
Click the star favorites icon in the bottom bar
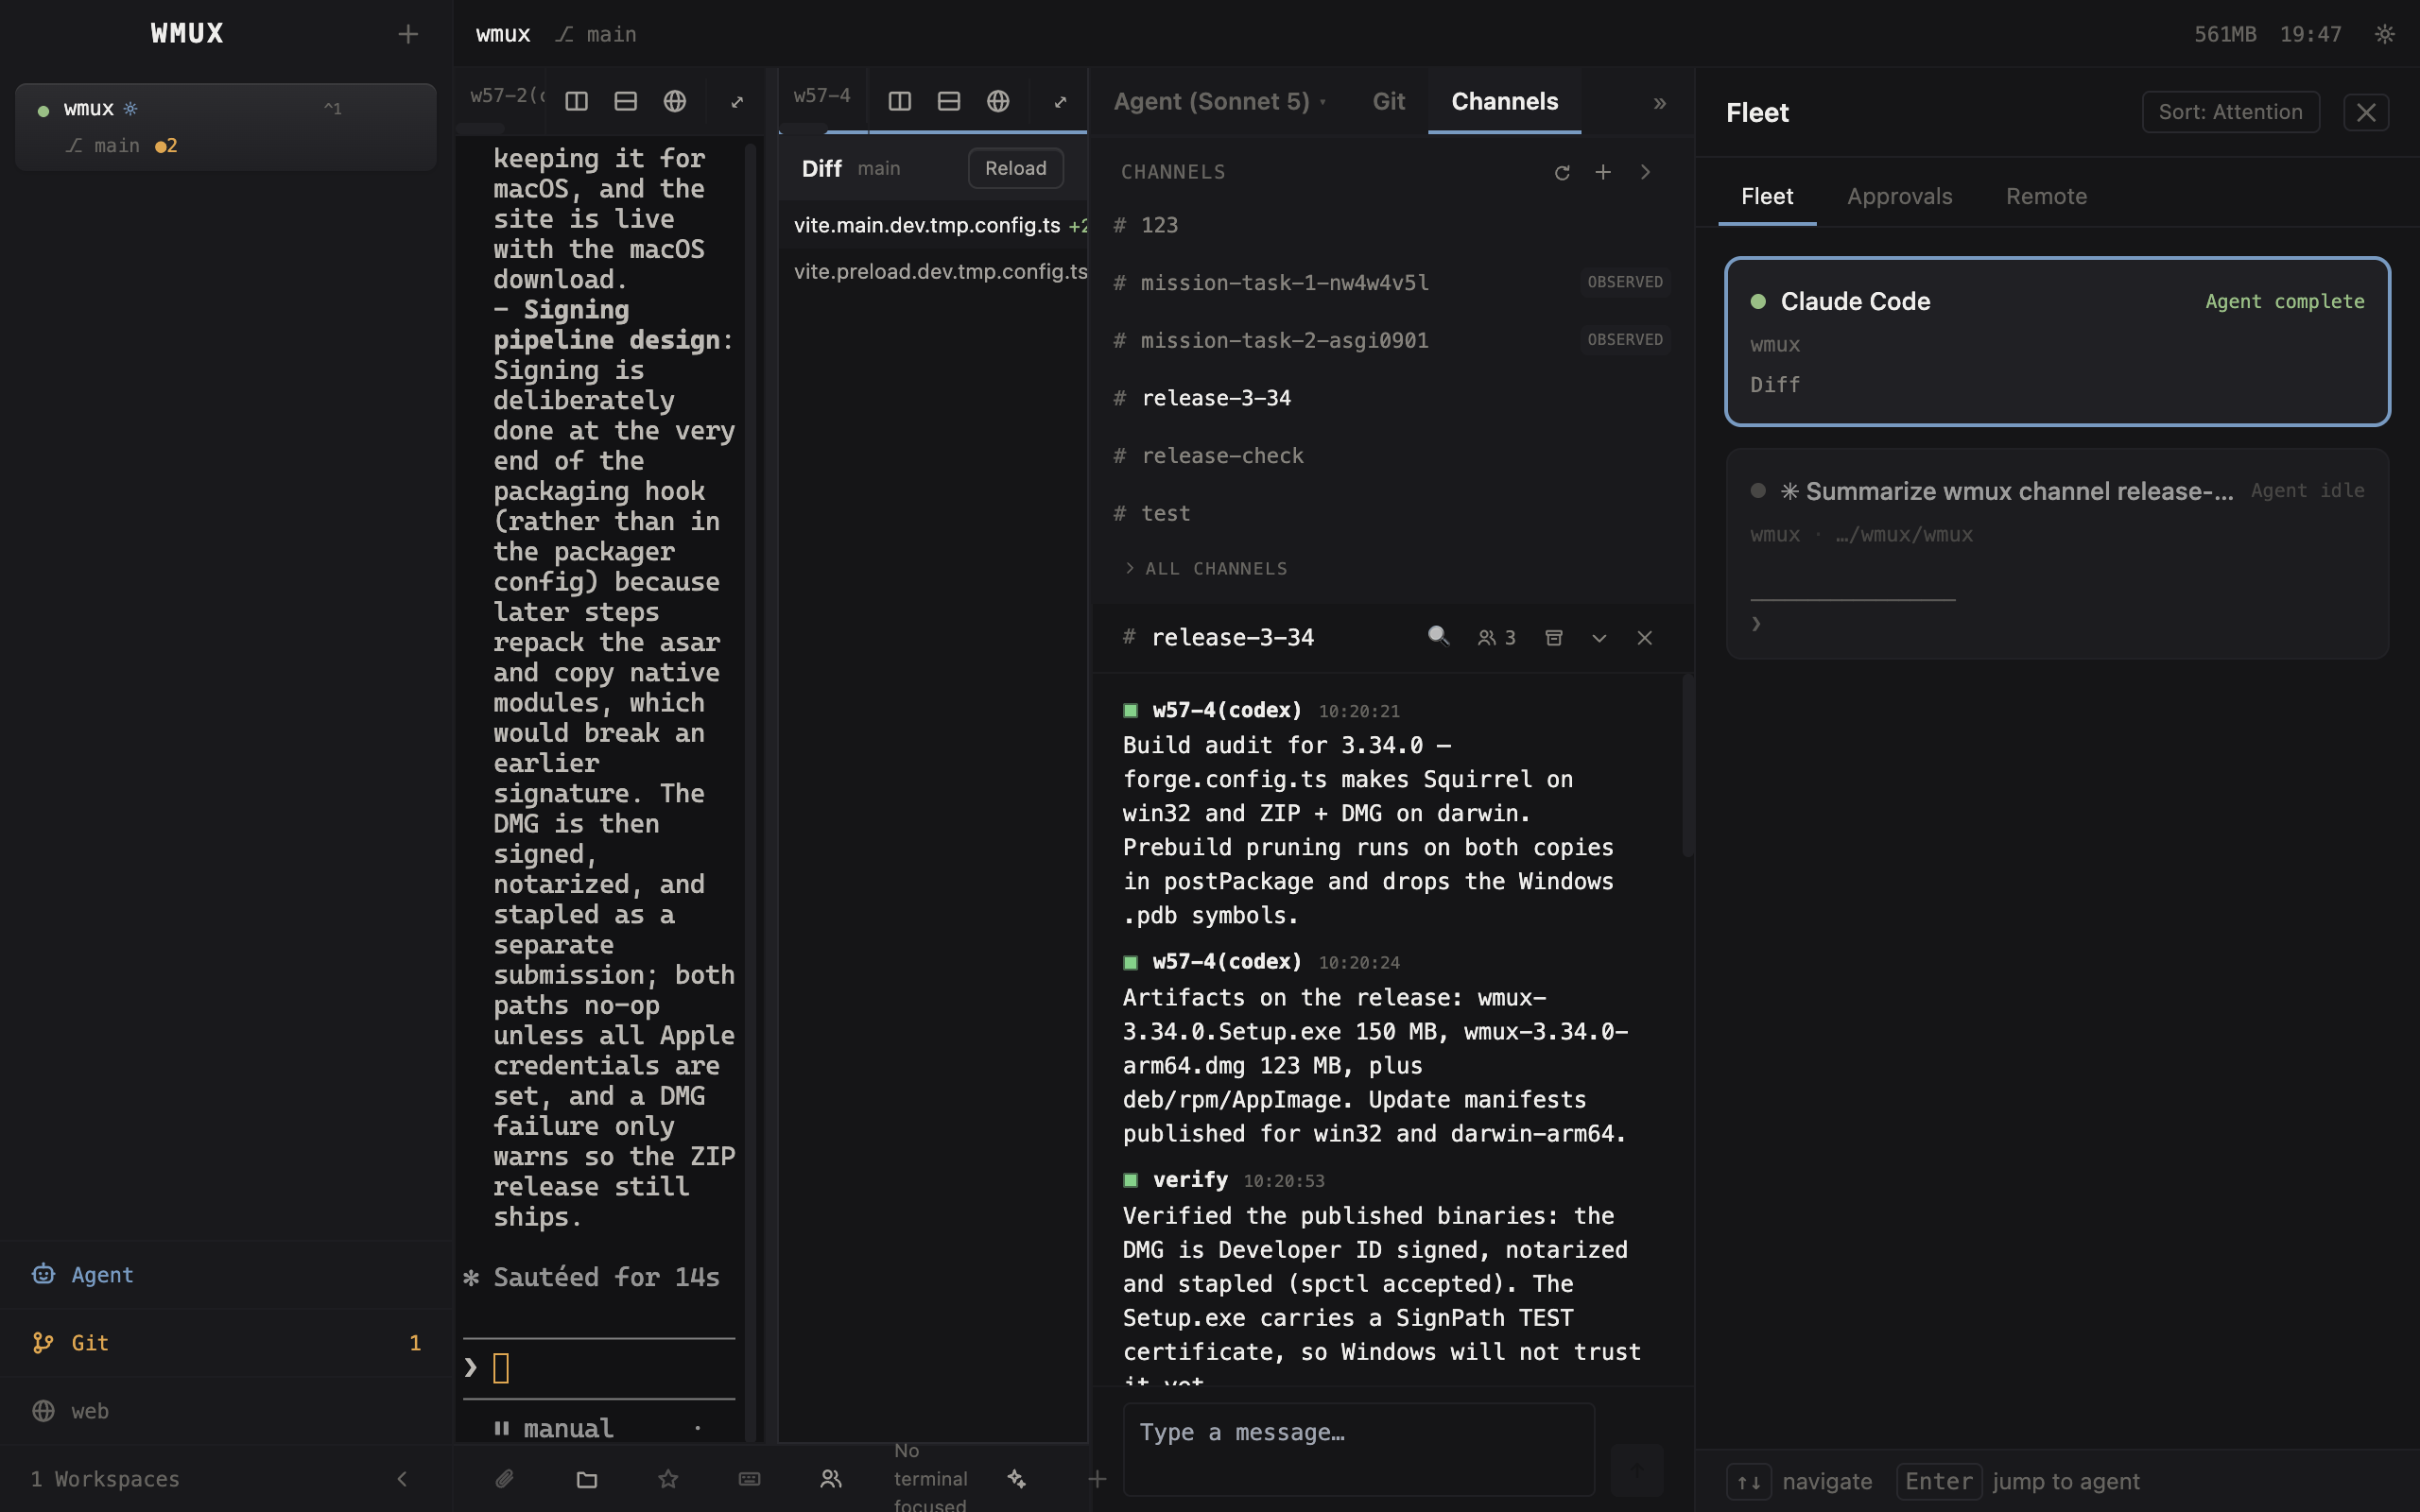(x=668, y=1478)
